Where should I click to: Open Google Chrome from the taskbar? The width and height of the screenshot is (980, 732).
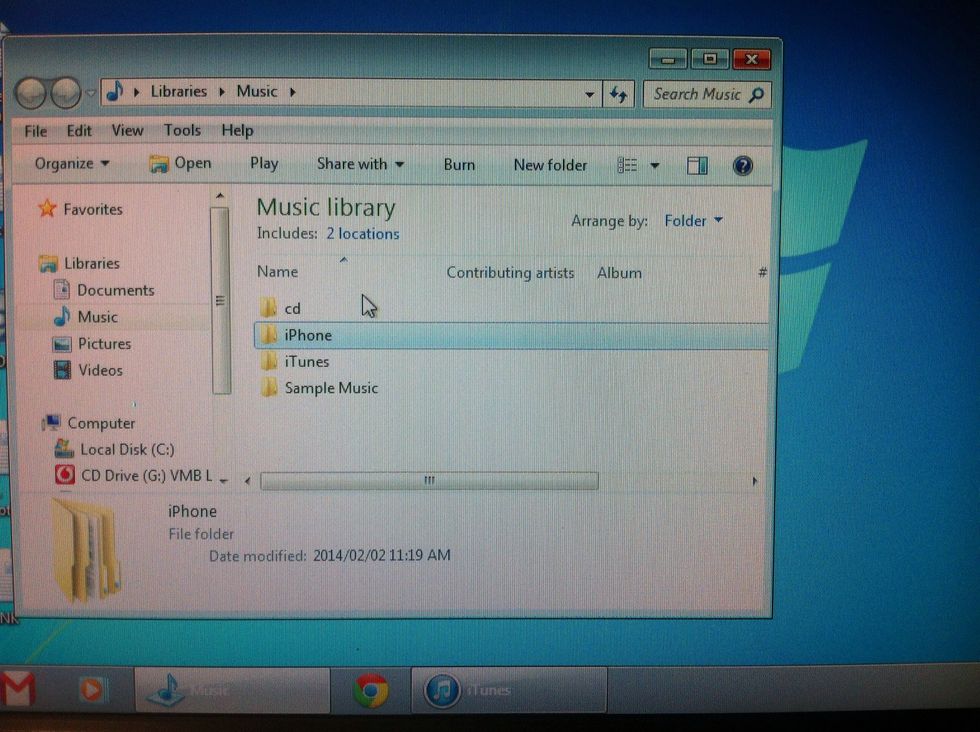tap(371, 690)
